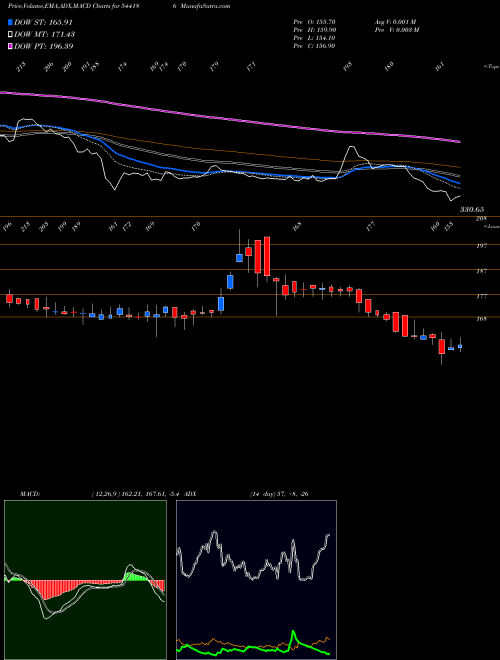
Task: Select the 'Pre L: 154.10' value
Action: [x=314, y=38]
